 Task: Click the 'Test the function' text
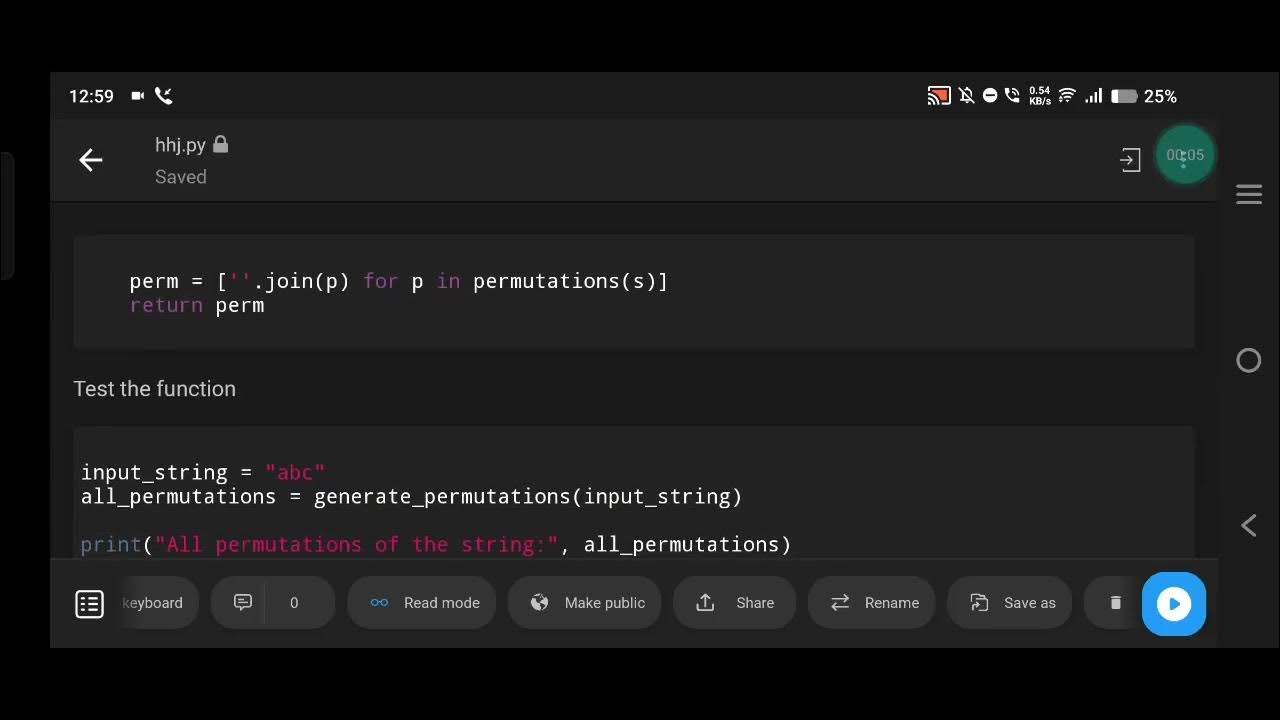pos(155,389)
